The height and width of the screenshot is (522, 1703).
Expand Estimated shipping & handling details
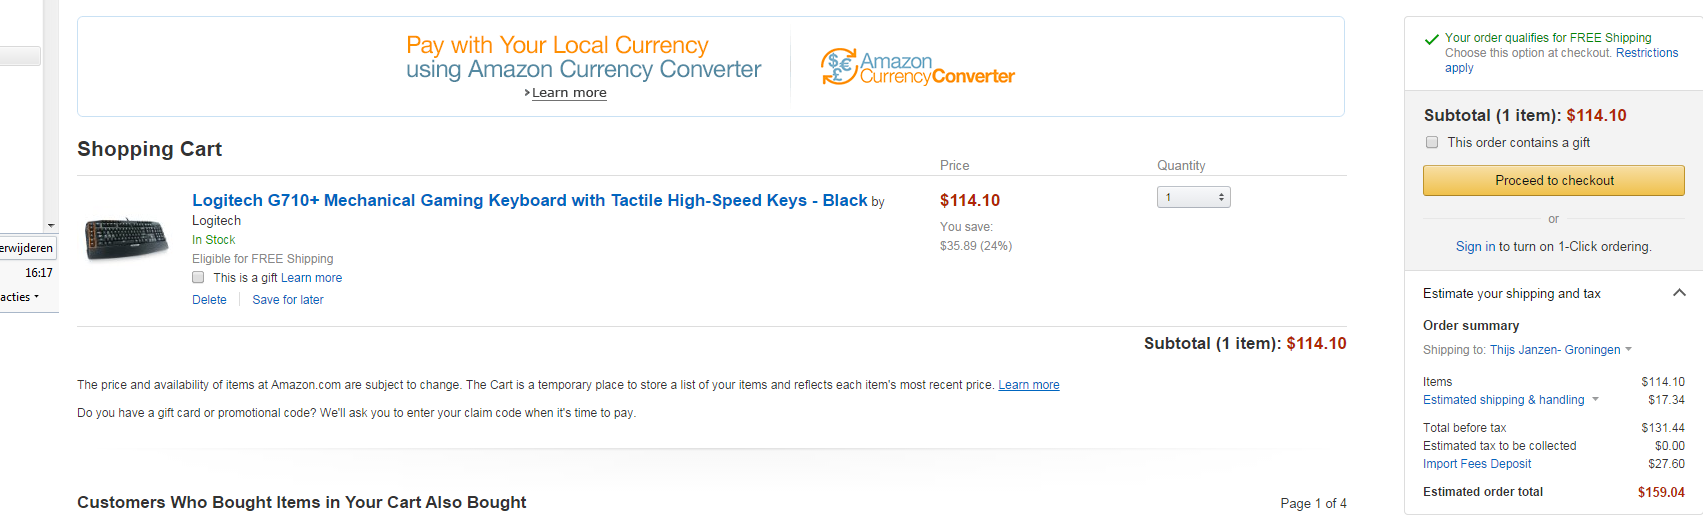[x=1595, y=400]
